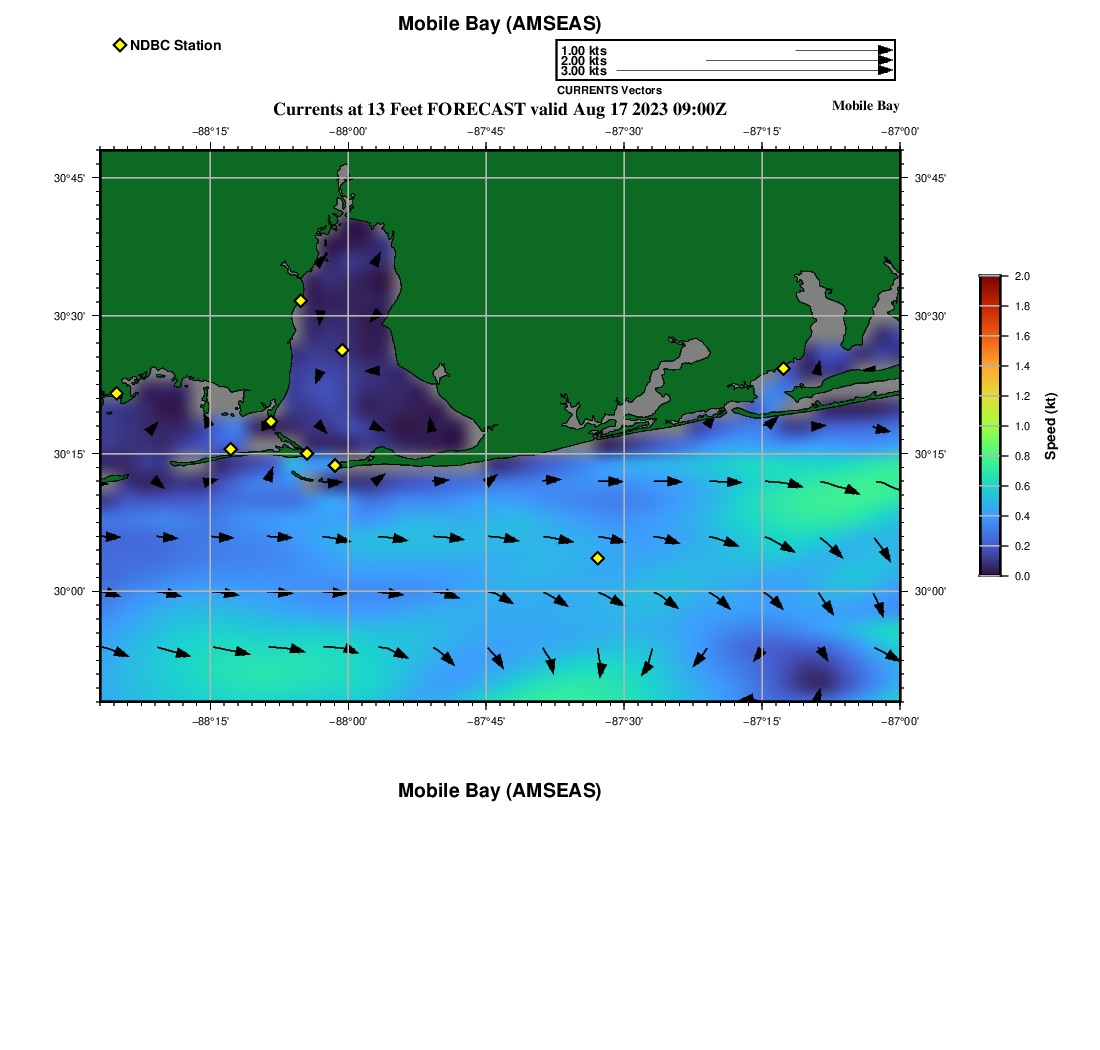
Task: Click the bottom-axis '-87°15'' longitude label
Action: pyautogui.click(x=763, y=721)
